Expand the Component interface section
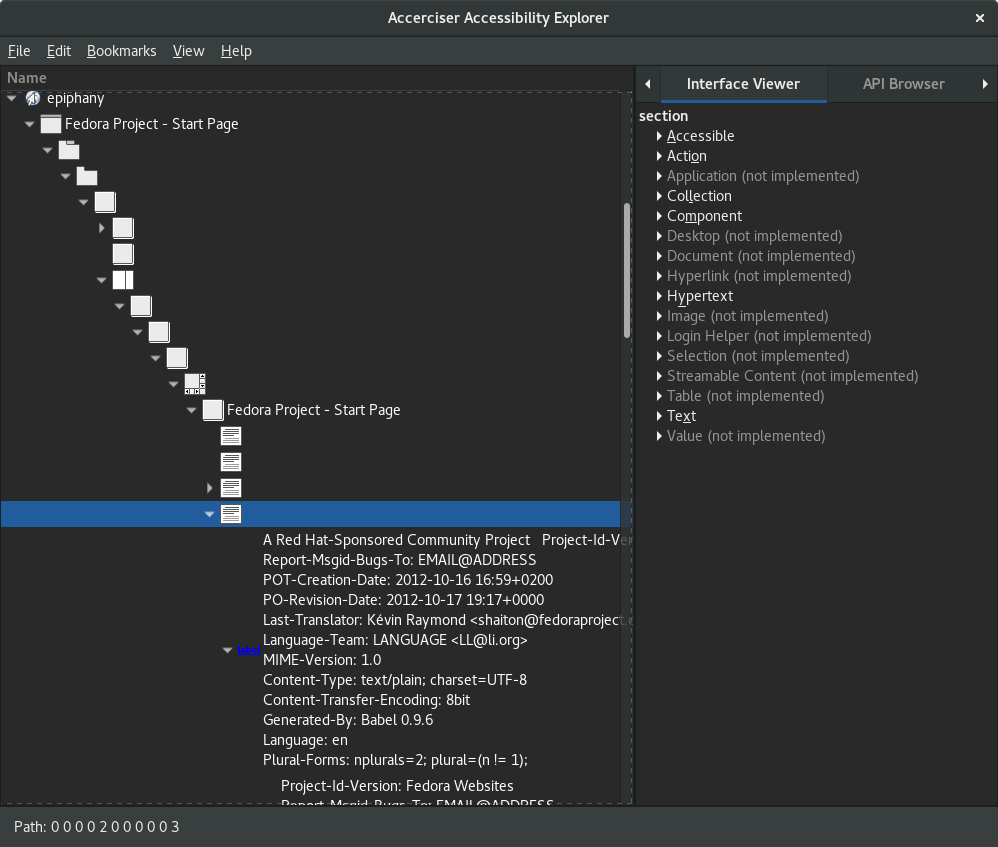The width and height of the screenshot is (998, 847). point(659,216)
